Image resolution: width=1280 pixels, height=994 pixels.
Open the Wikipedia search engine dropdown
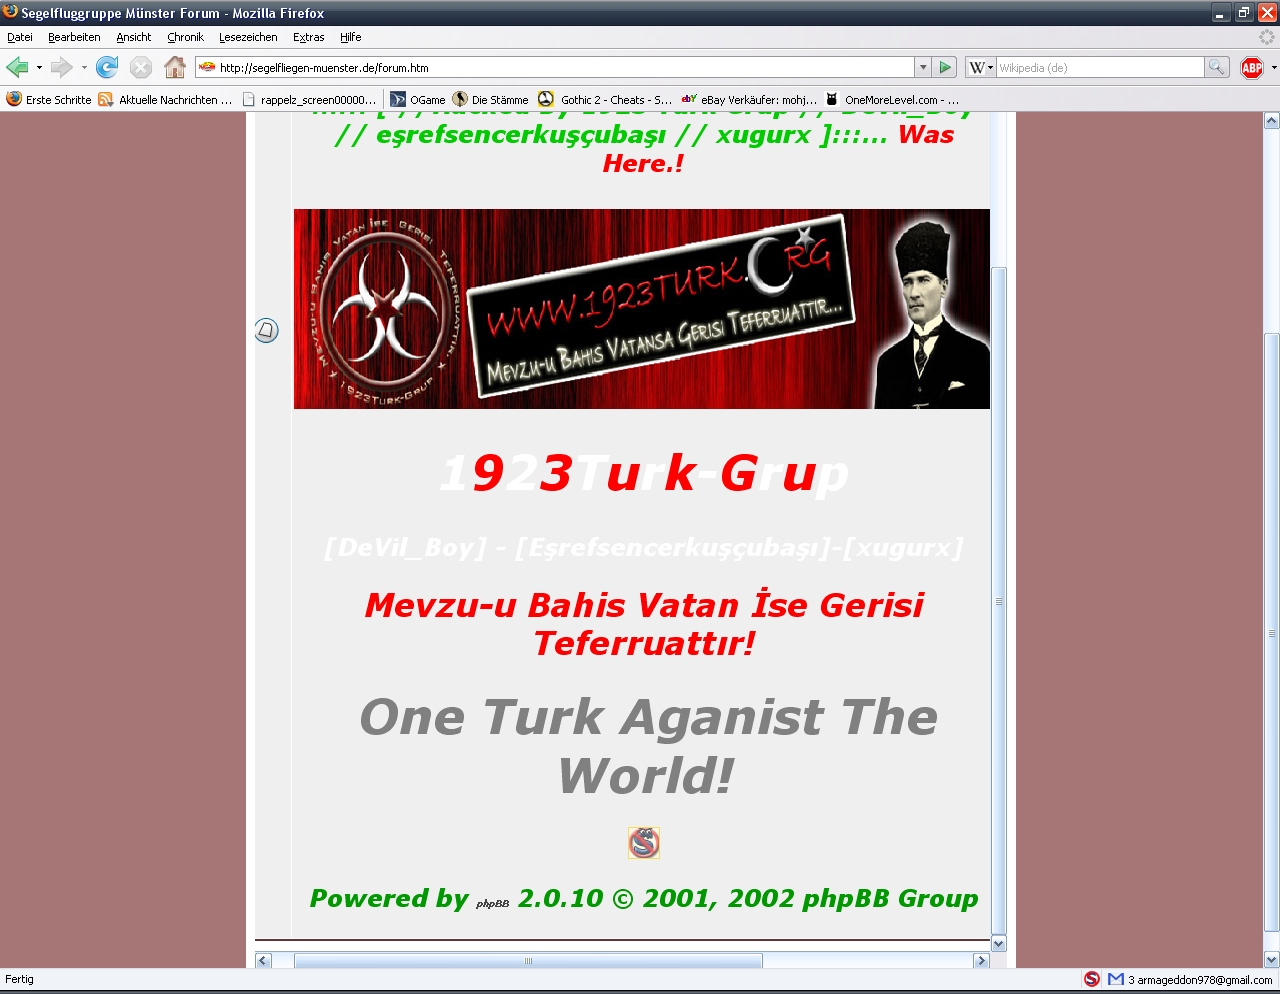981,67
